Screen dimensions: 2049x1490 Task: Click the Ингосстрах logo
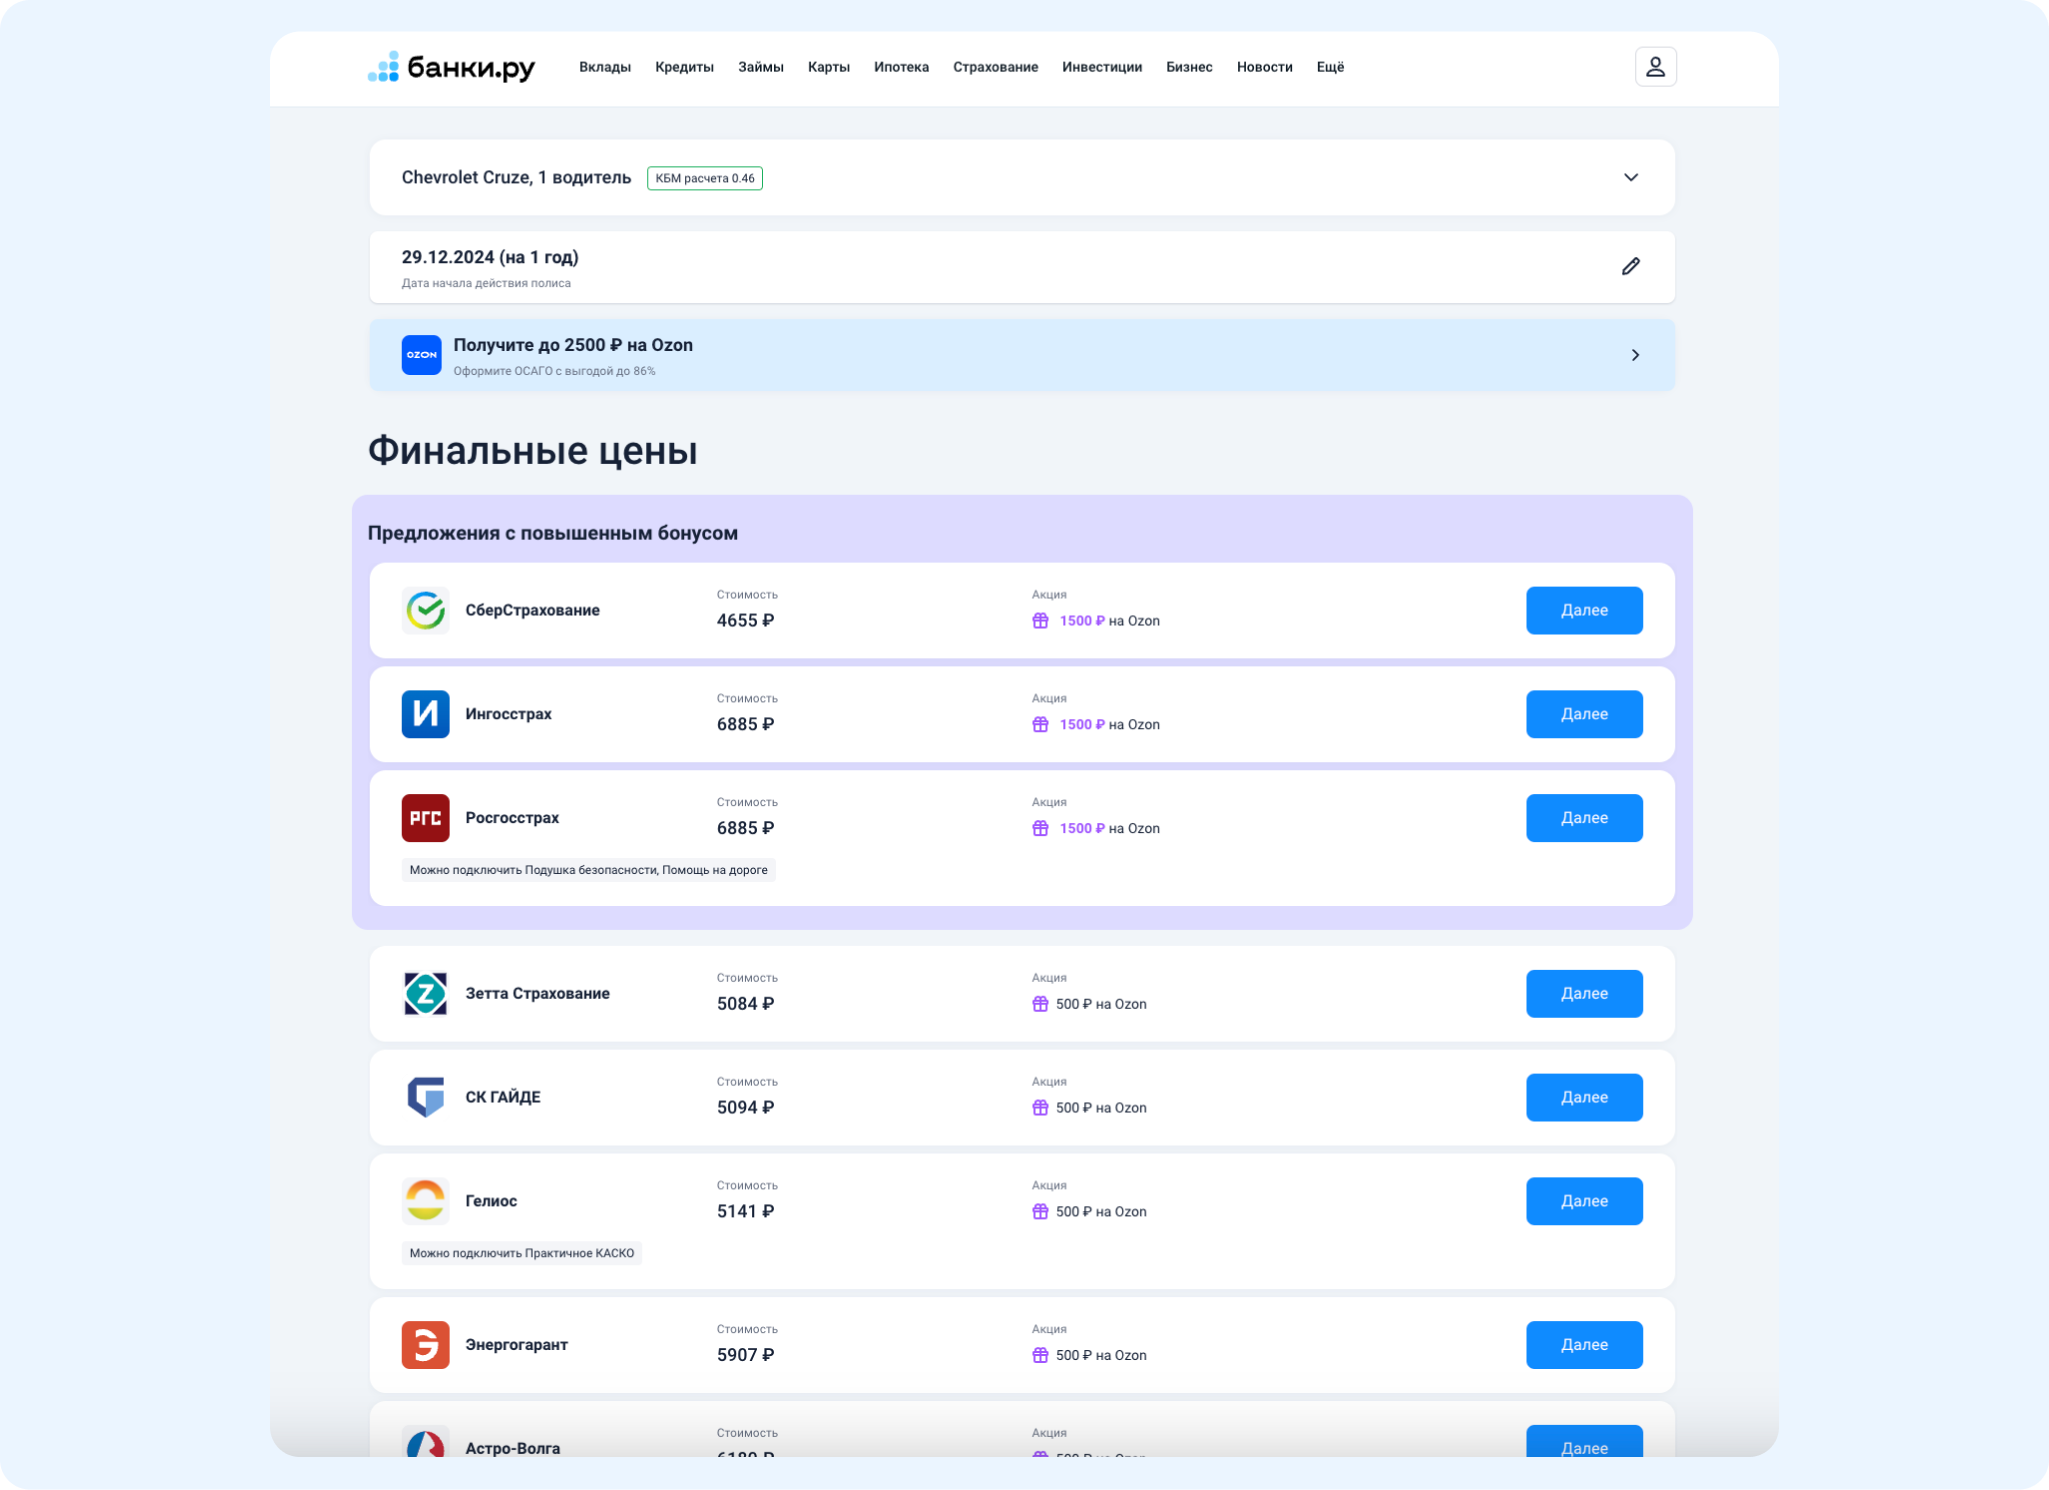click(x=425, y=714)
